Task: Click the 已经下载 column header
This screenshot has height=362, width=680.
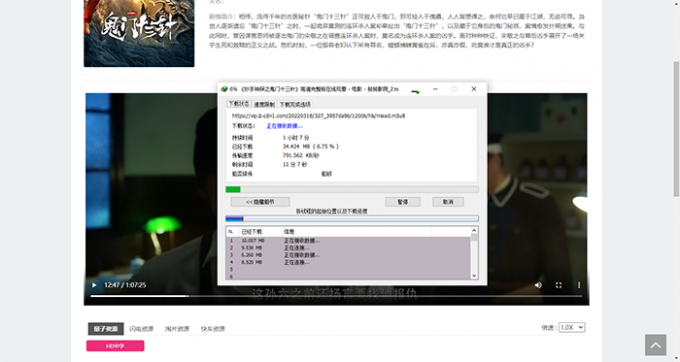Action: pos(260,232)
